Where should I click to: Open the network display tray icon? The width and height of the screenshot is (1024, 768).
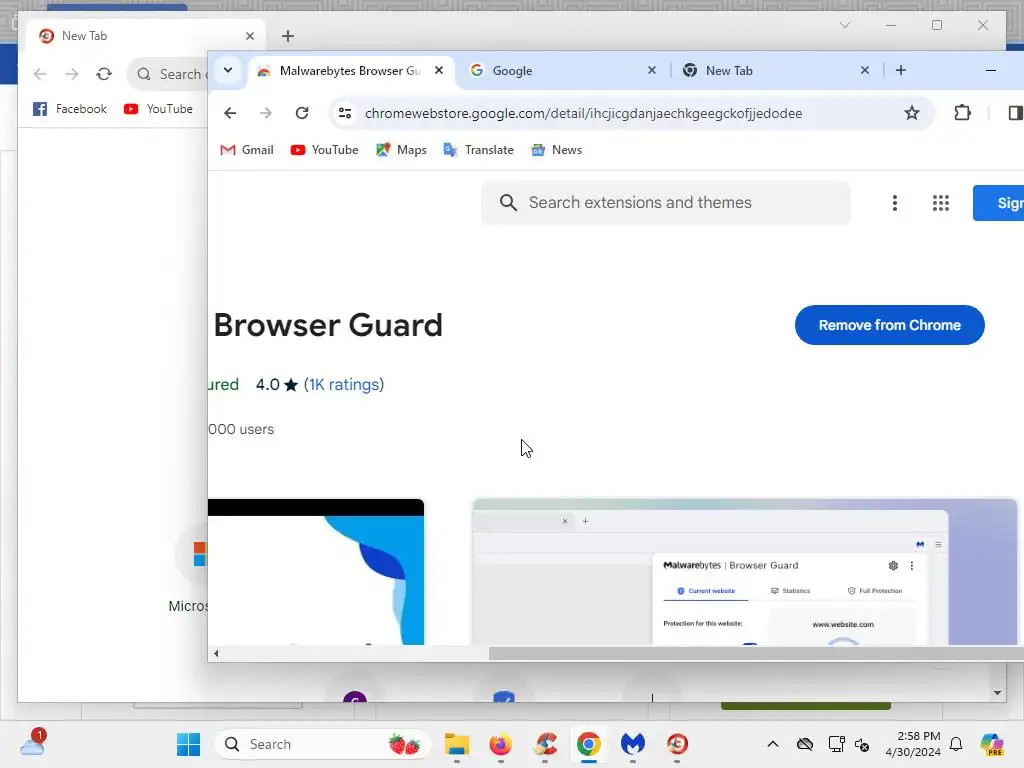[836, 744]
